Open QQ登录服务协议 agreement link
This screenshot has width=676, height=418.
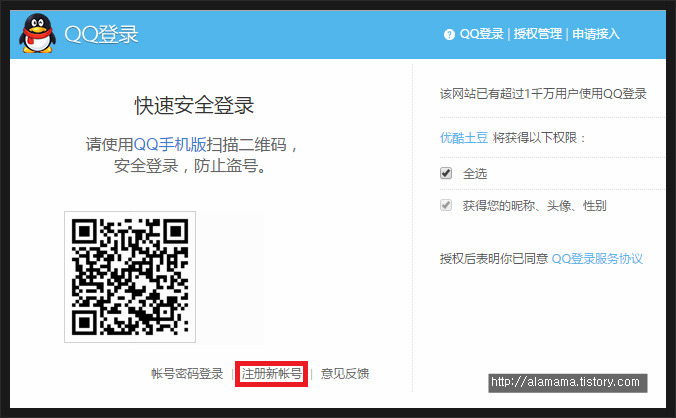click(597, 259)
